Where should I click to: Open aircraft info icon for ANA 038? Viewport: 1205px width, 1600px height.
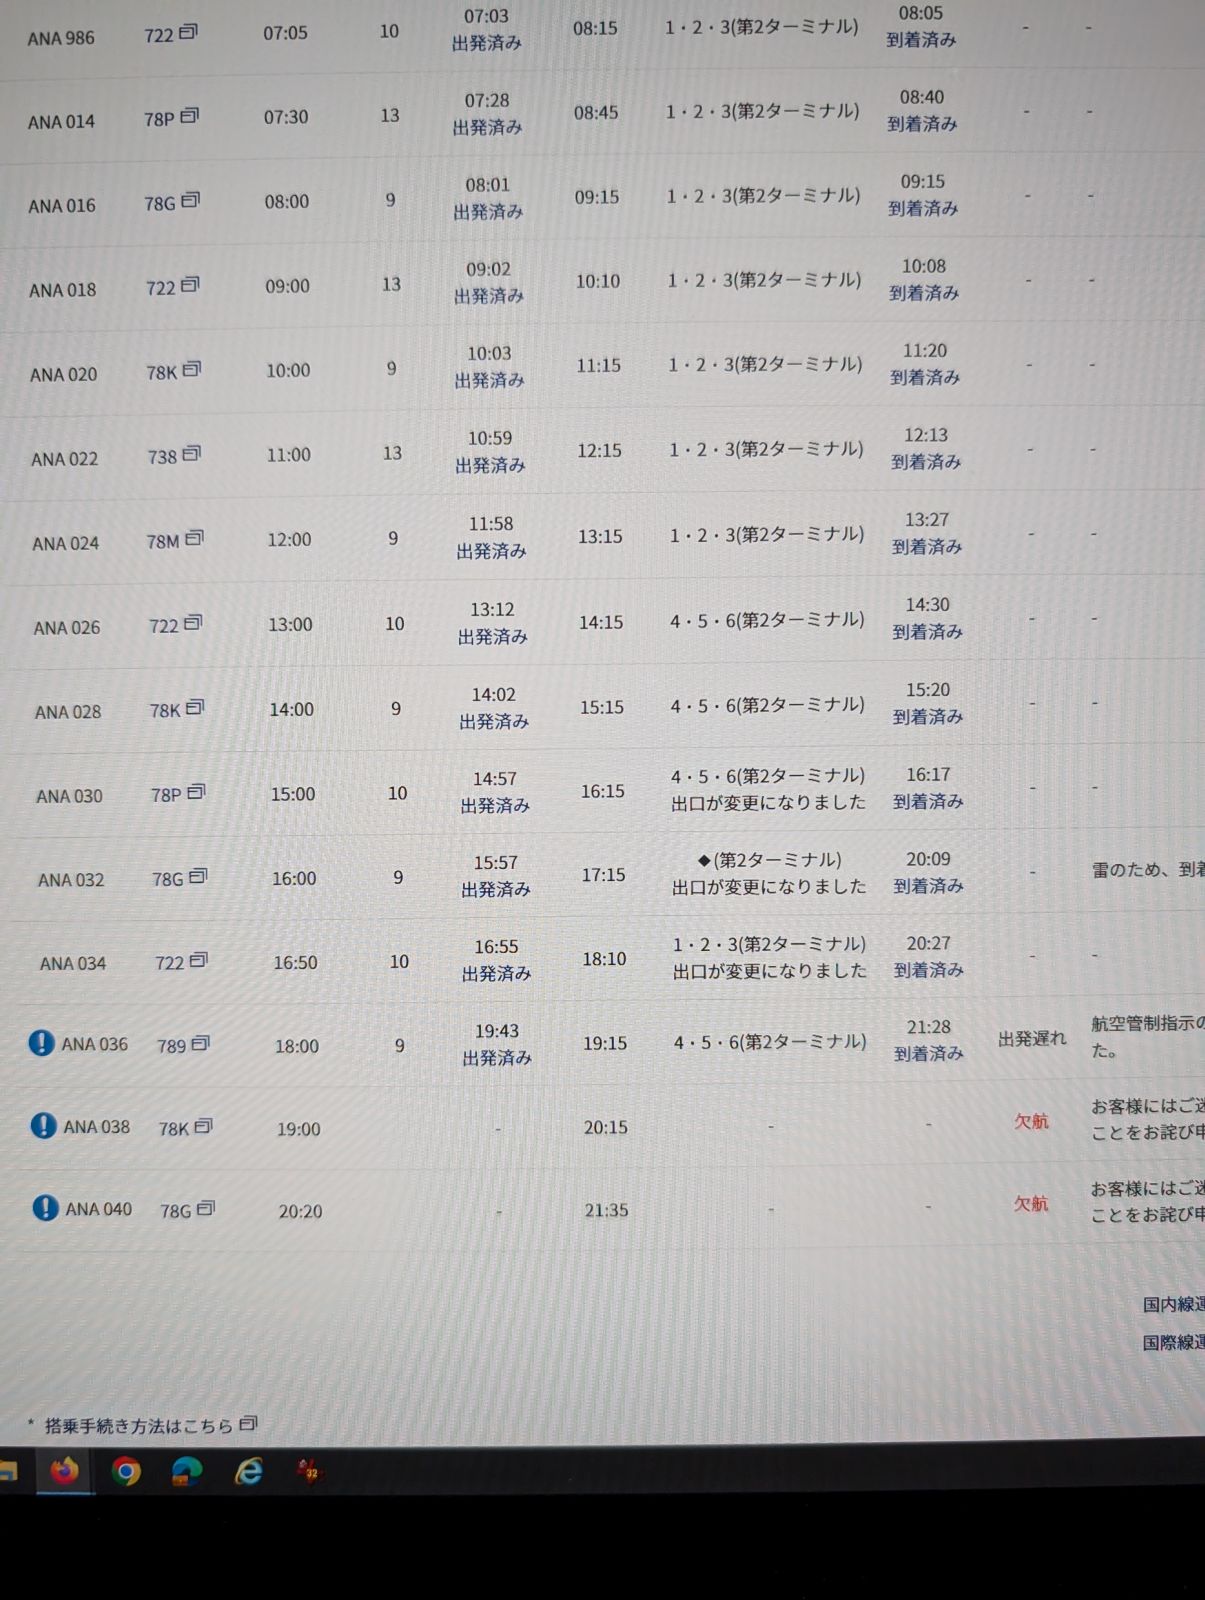[203, 1126]
